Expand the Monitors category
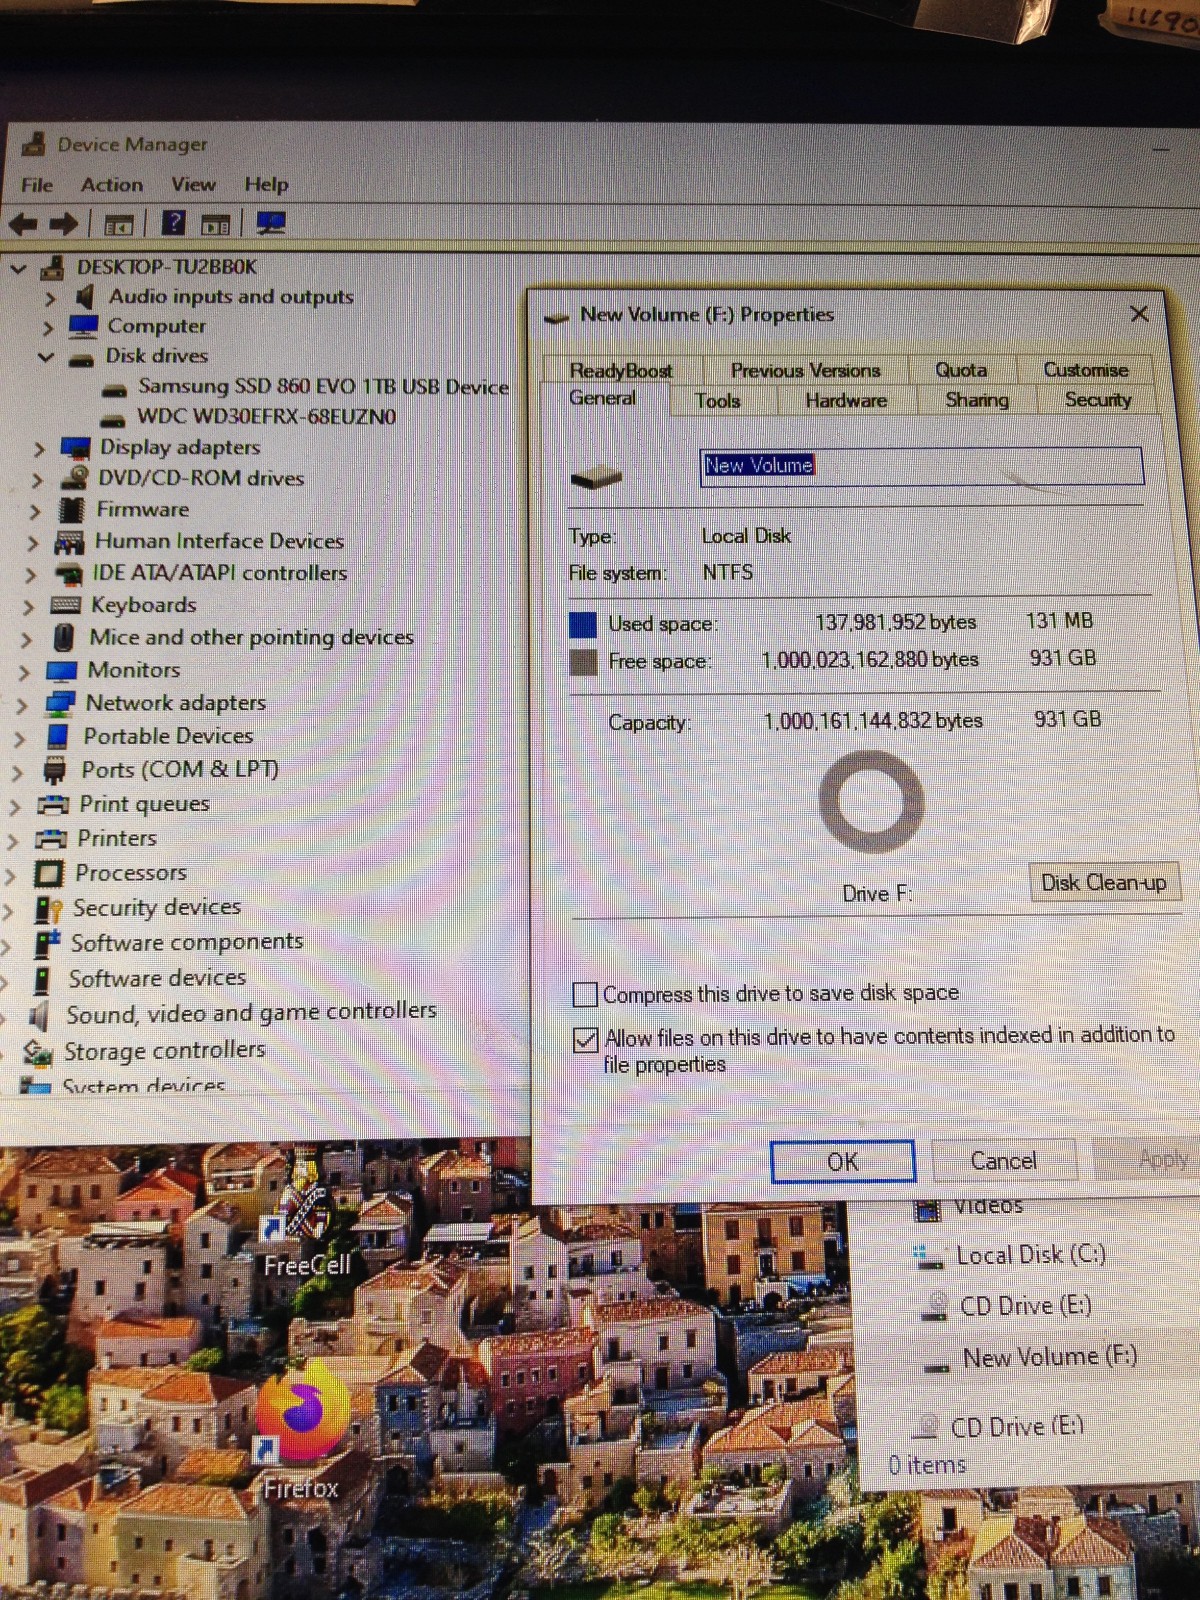The image size is (1200, 1600). point(24,672)
